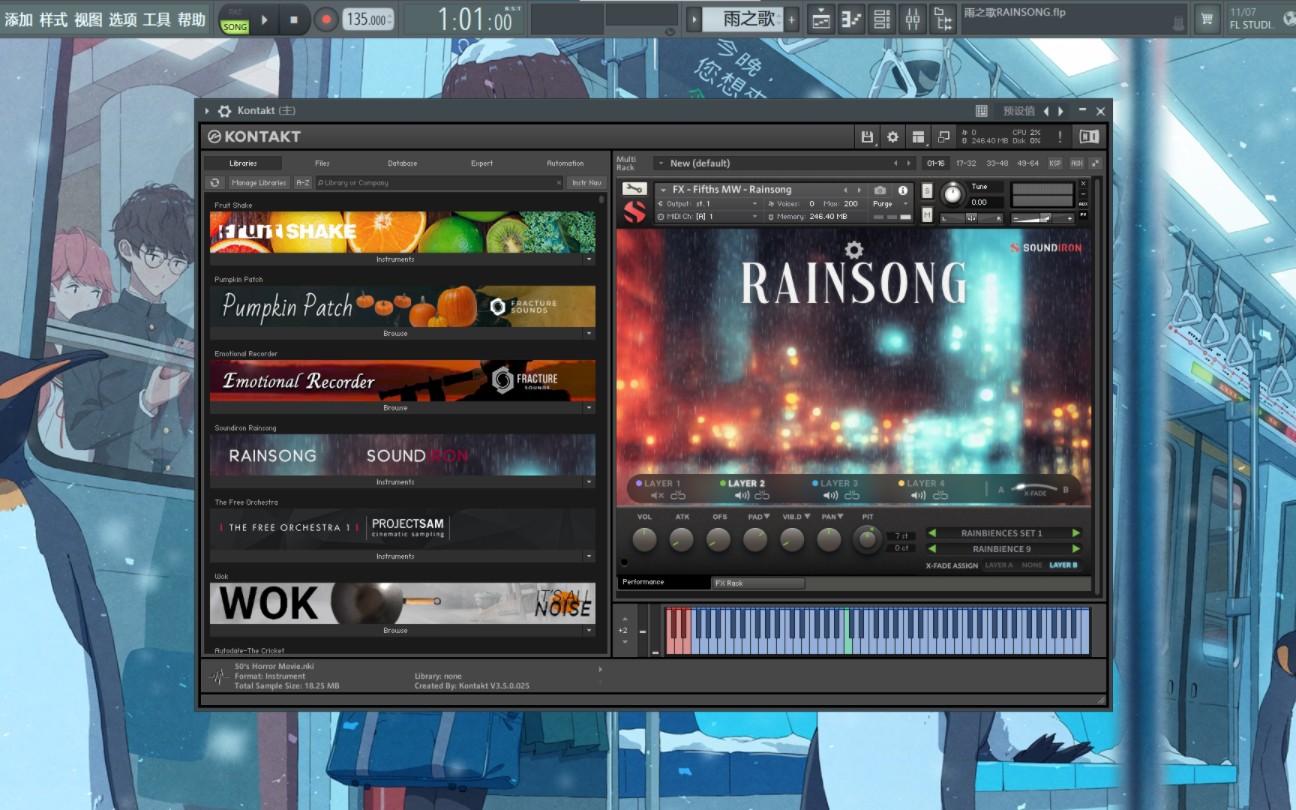
Task: Open MIDI Ch dropdown
Action: [757, 216]
